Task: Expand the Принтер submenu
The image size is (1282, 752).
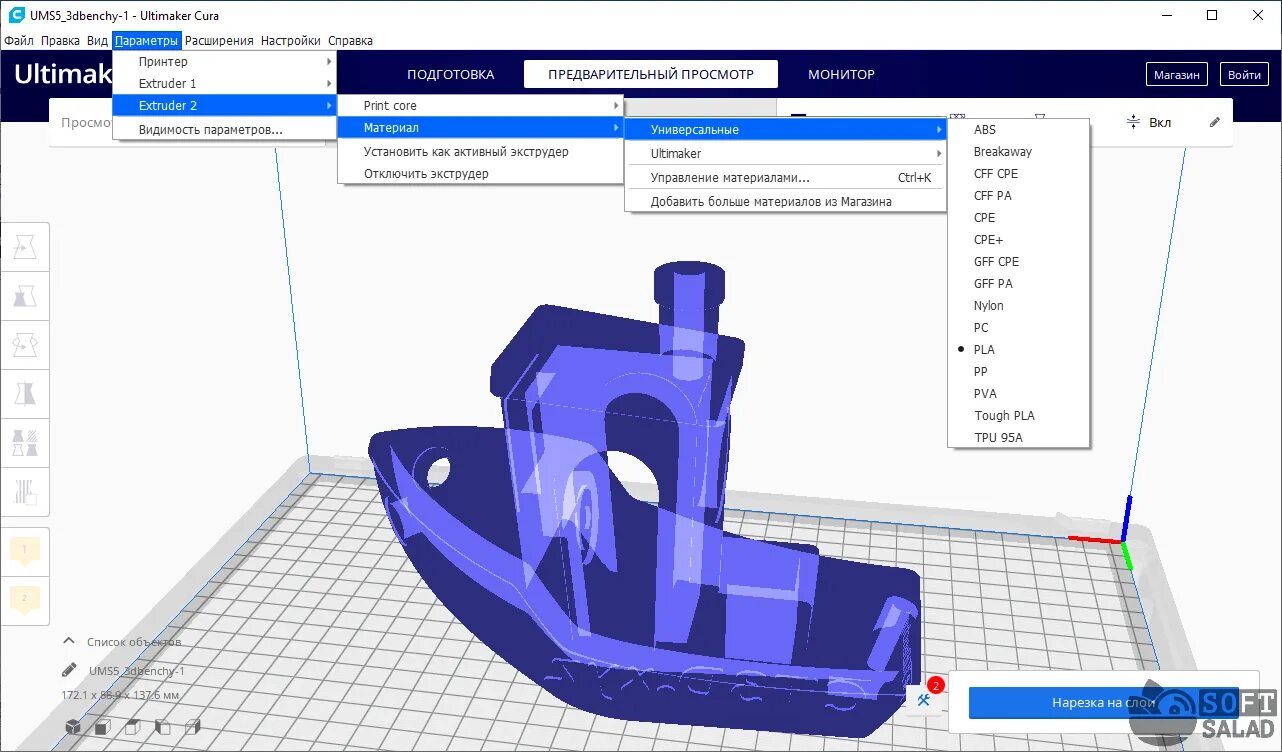Action: pyautogui.click(x=224, y=62)
